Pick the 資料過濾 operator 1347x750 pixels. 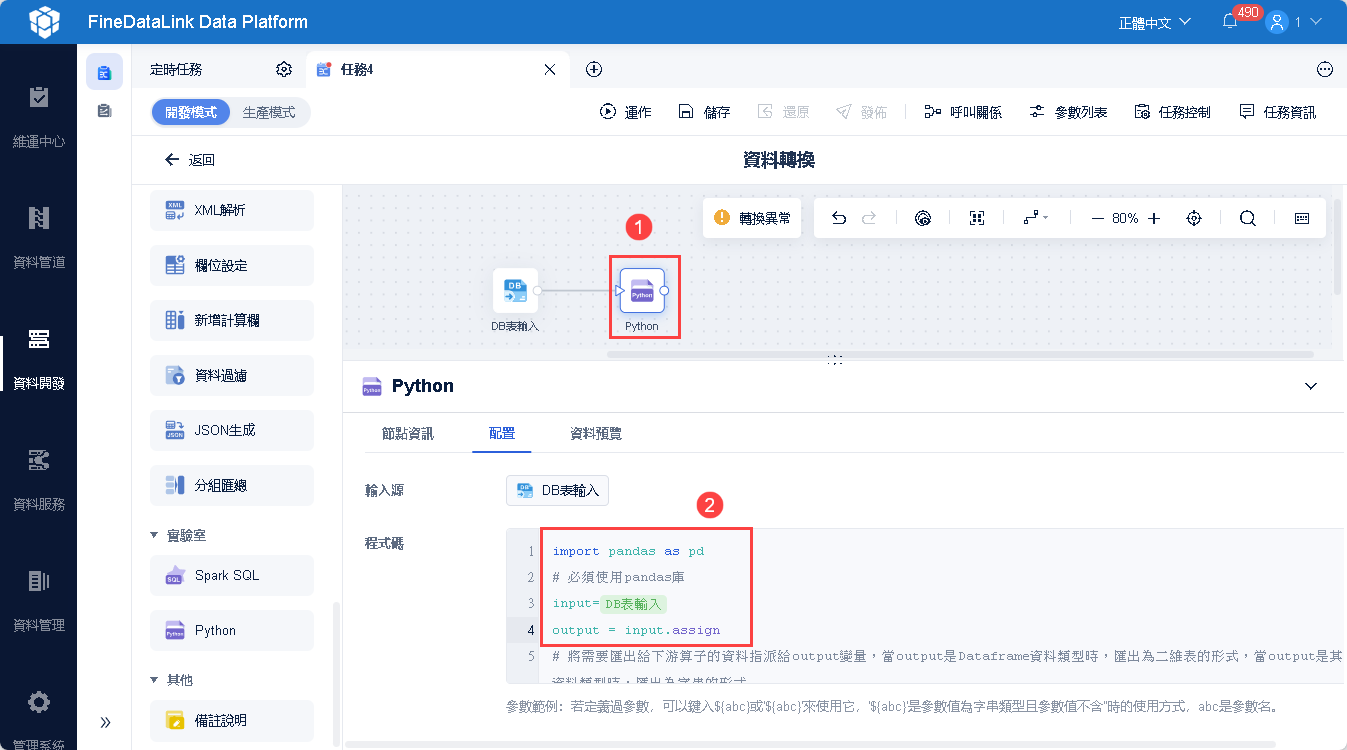pos(232,376)
